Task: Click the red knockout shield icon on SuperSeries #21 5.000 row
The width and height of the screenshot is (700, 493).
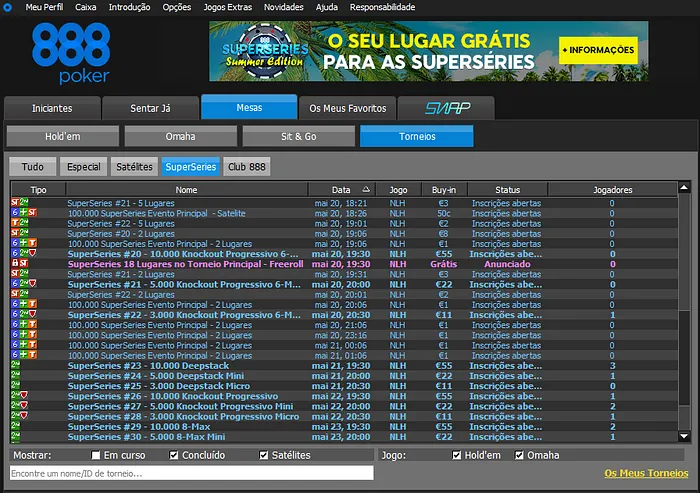Action: coord(33,284)
